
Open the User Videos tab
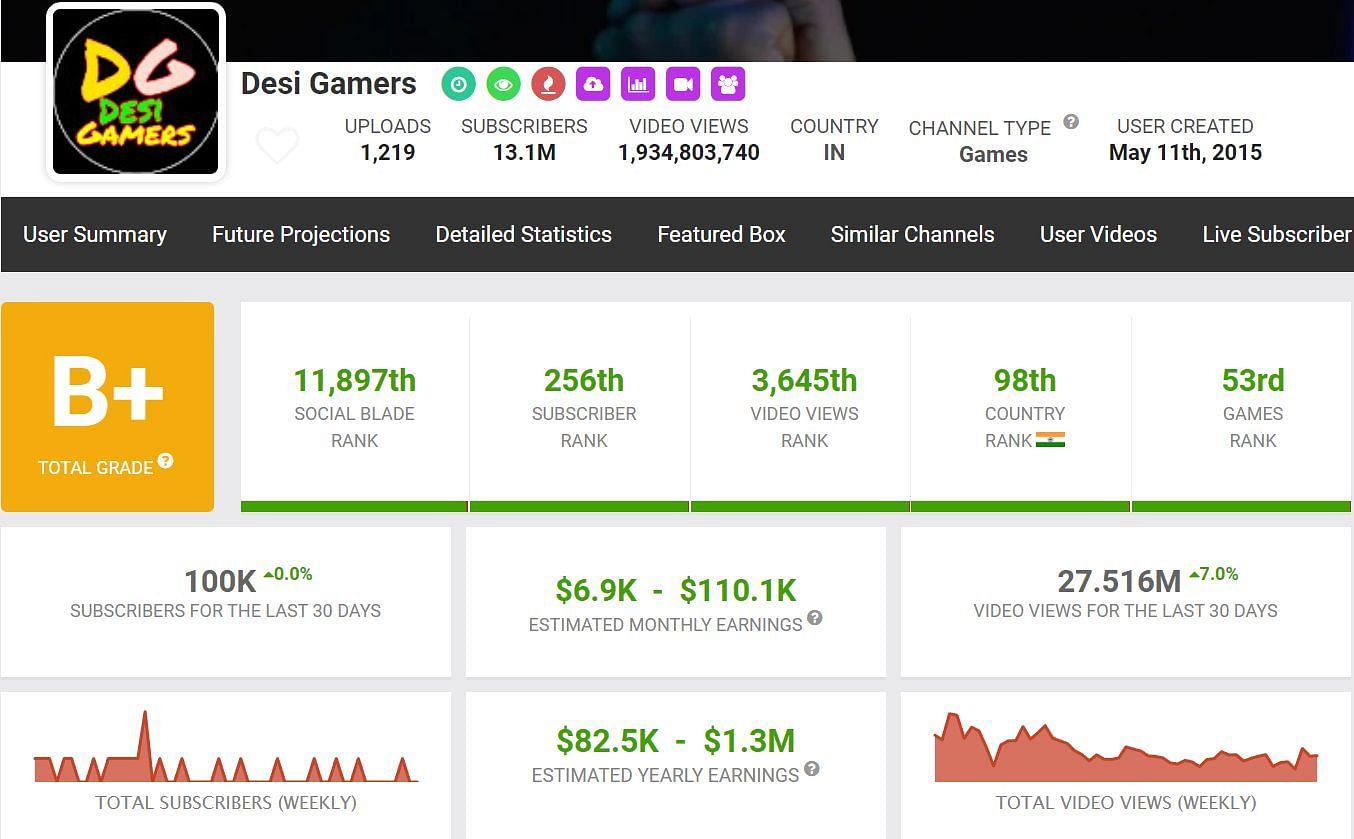(1098, 234)
